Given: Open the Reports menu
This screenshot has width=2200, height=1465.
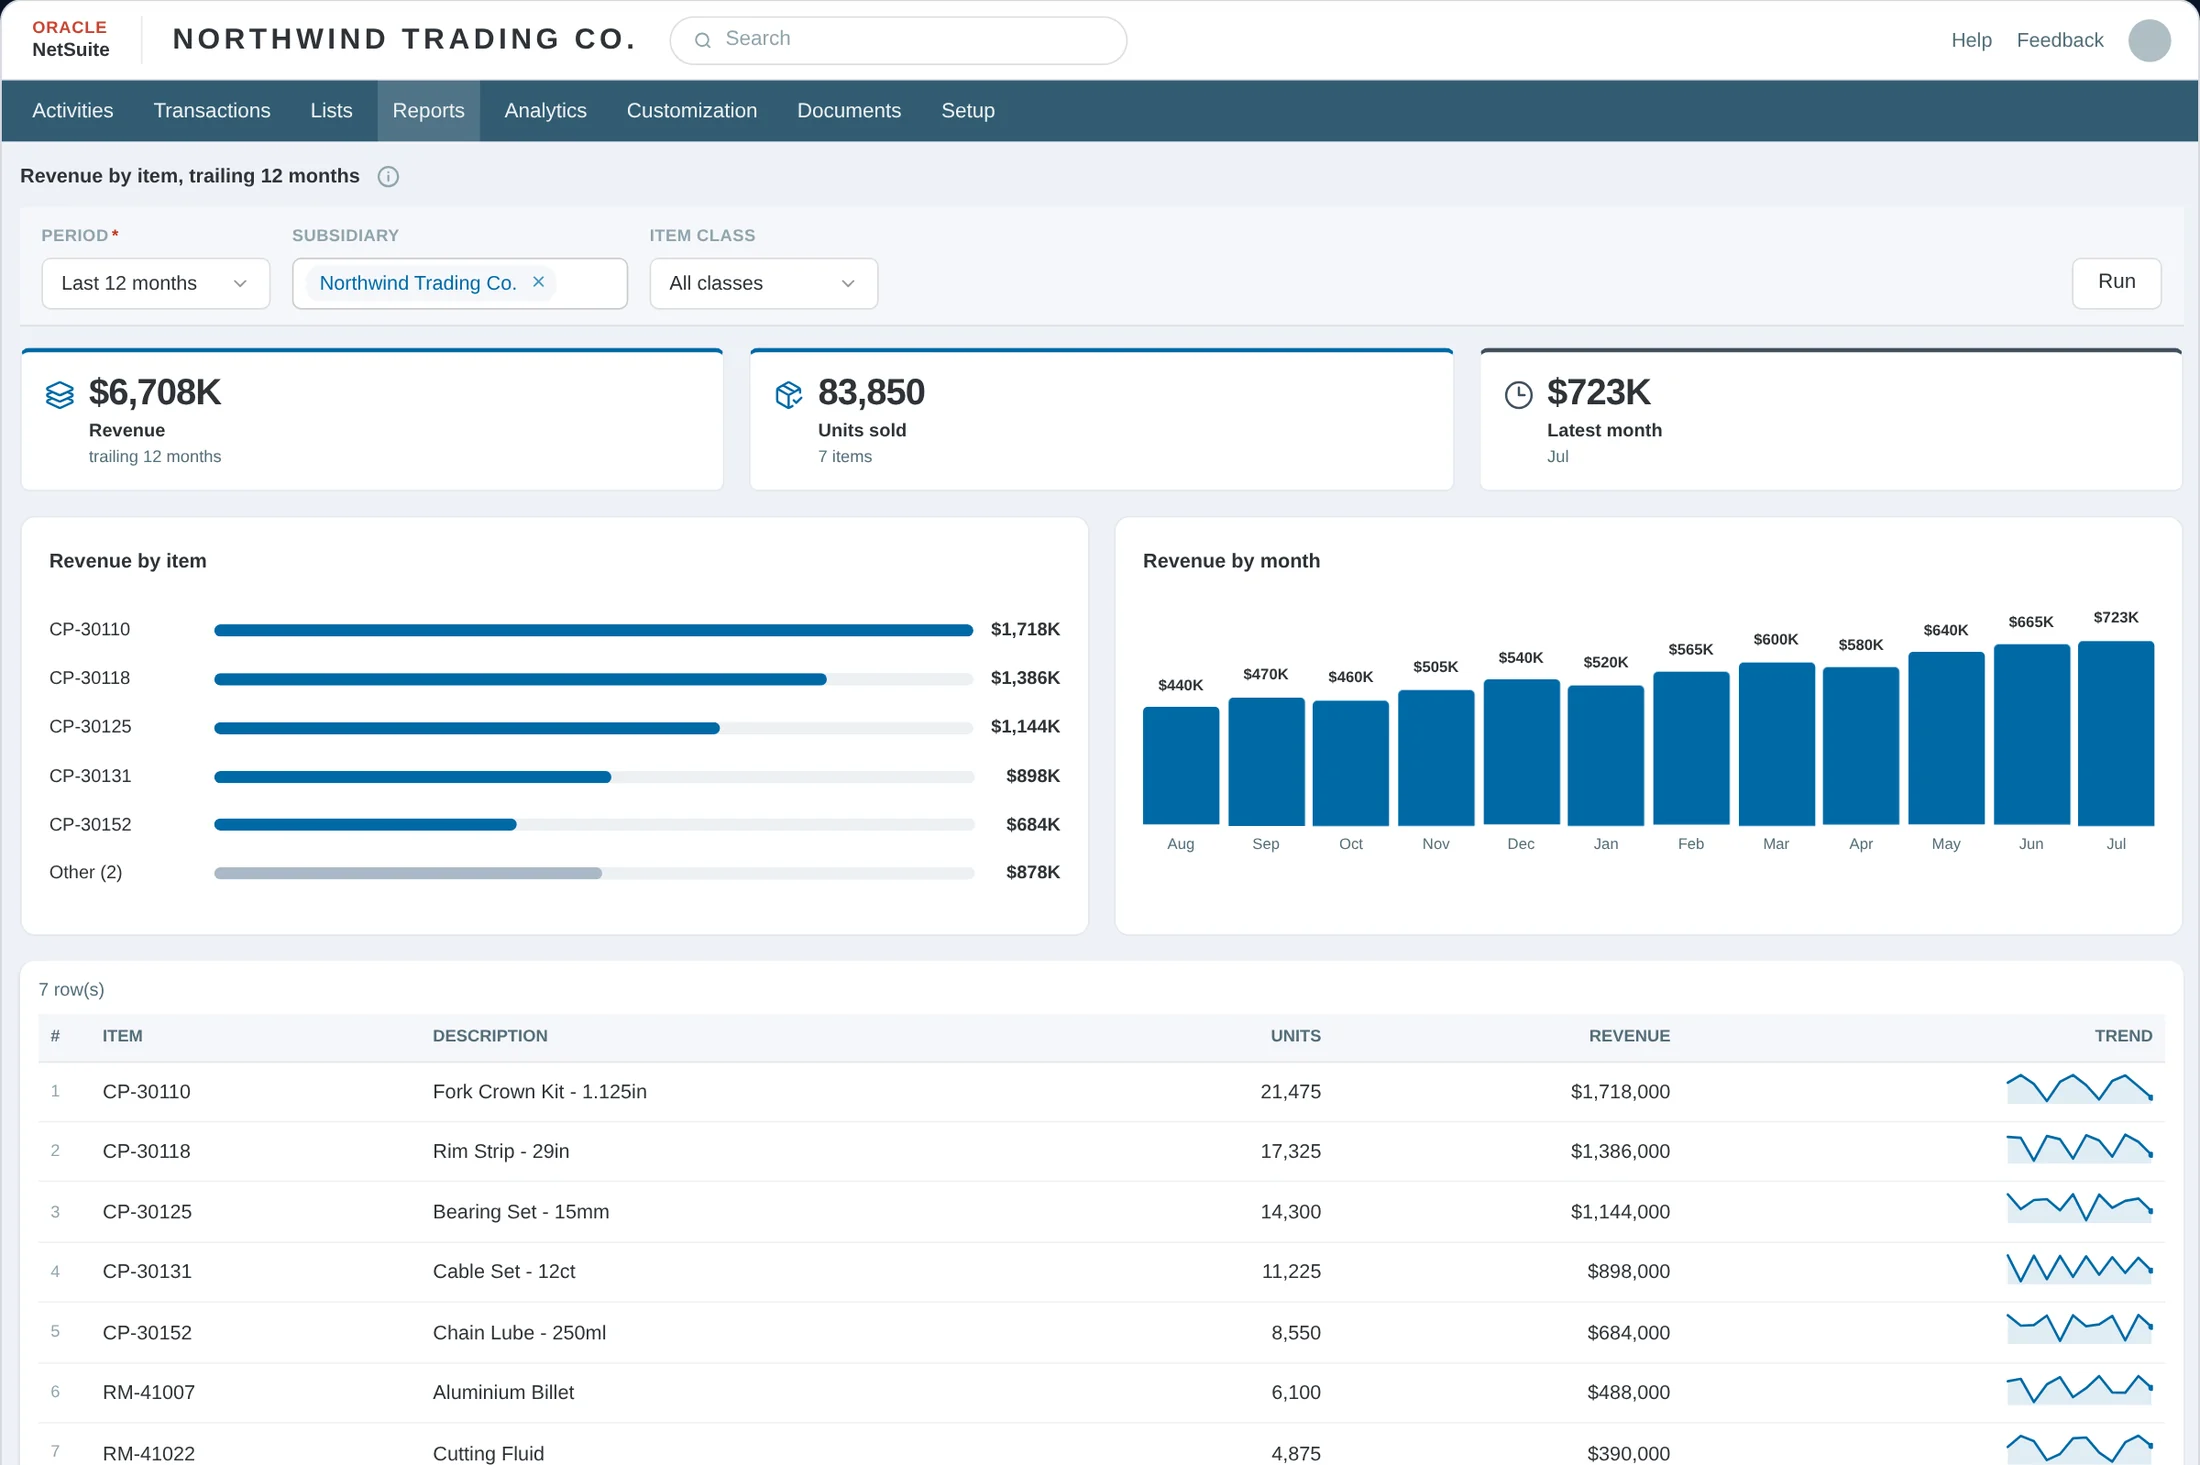Looking at the screenshot, I should (428, 111).
